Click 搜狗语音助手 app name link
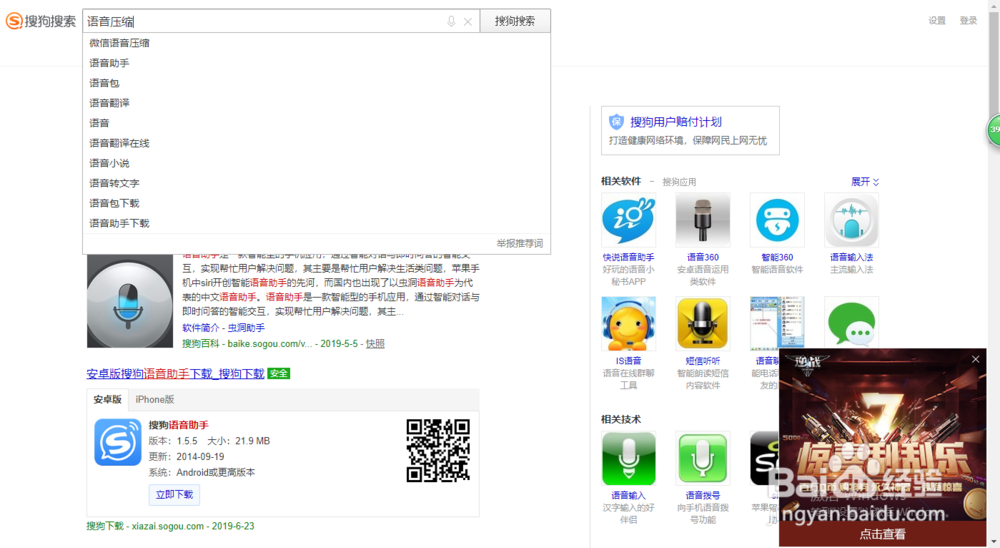This screenshot has width=1000, height=548. (179, 425)
